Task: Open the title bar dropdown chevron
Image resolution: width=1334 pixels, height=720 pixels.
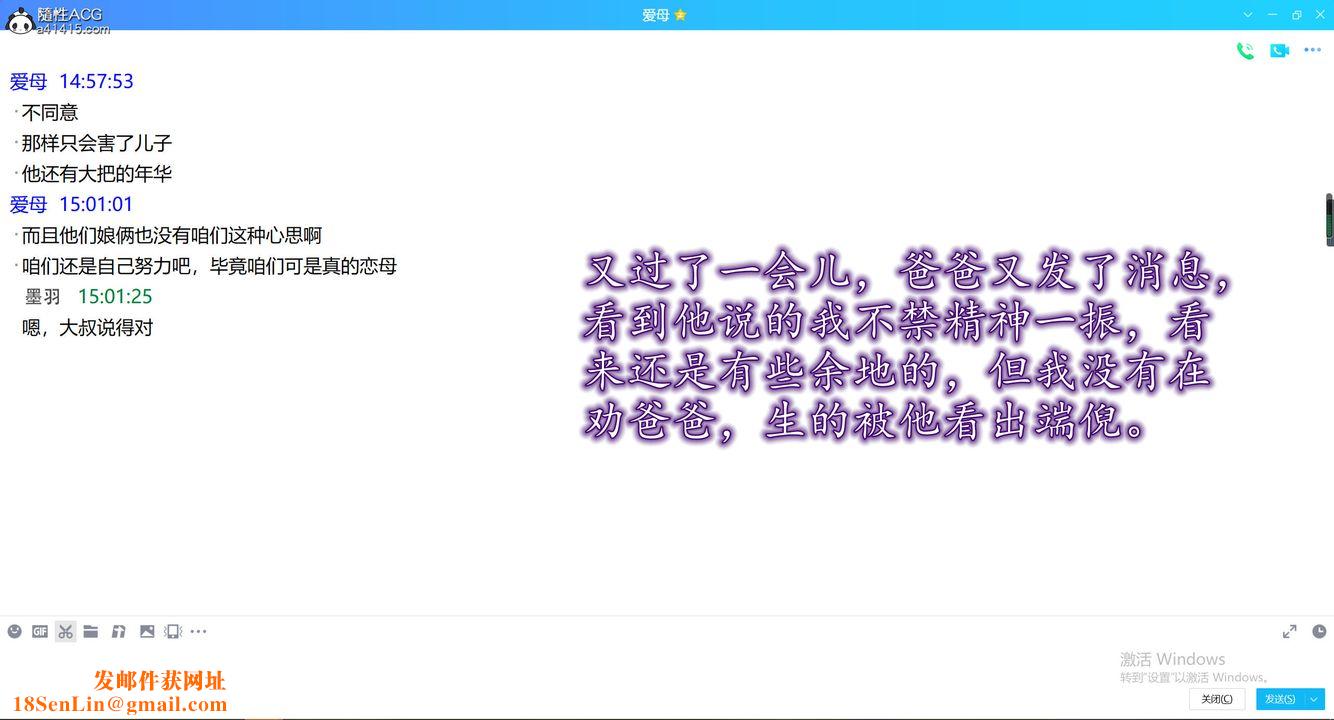Action: 1246,14
